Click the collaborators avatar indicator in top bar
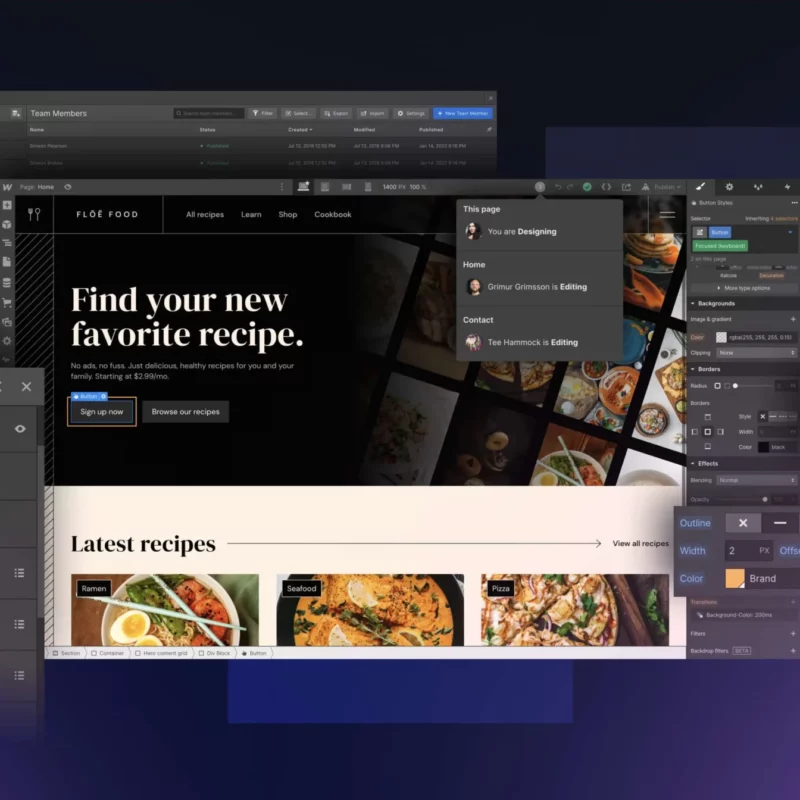This screenshot has width=800, height=800. (x=540, y=187)
